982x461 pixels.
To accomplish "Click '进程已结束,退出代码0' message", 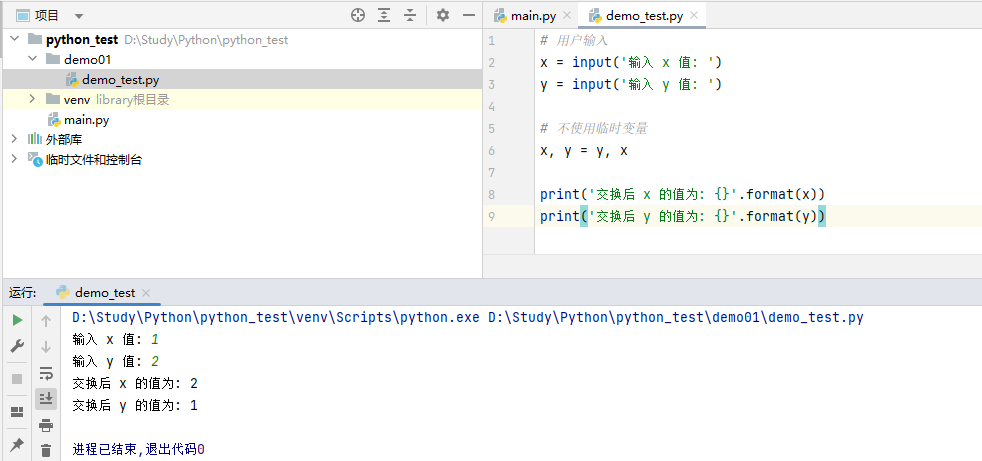I will point(139,449).
